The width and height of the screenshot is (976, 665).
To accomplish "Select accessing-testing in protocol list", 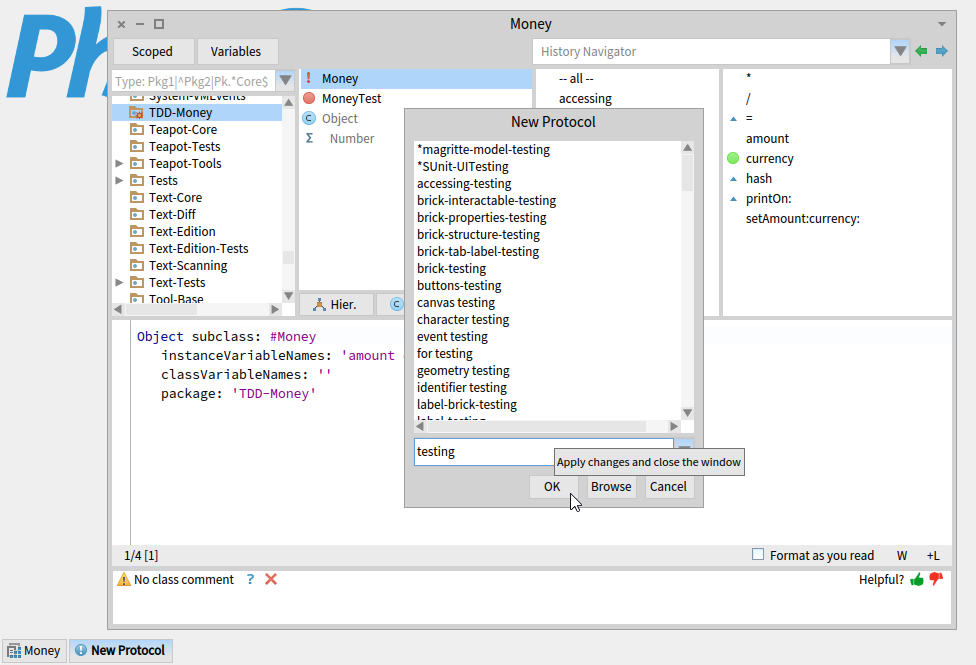I will pos(464,184).
